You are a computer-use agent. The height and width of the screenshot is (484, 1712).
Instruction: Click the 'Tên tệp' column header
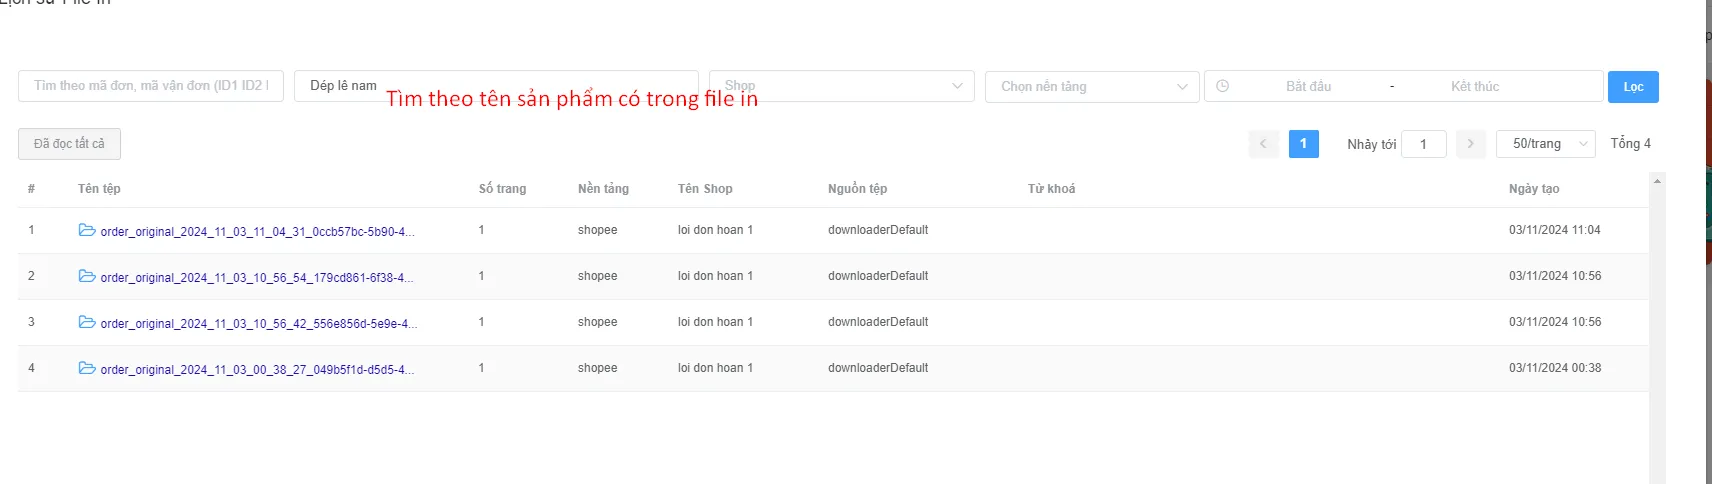(x=99, y=189)
